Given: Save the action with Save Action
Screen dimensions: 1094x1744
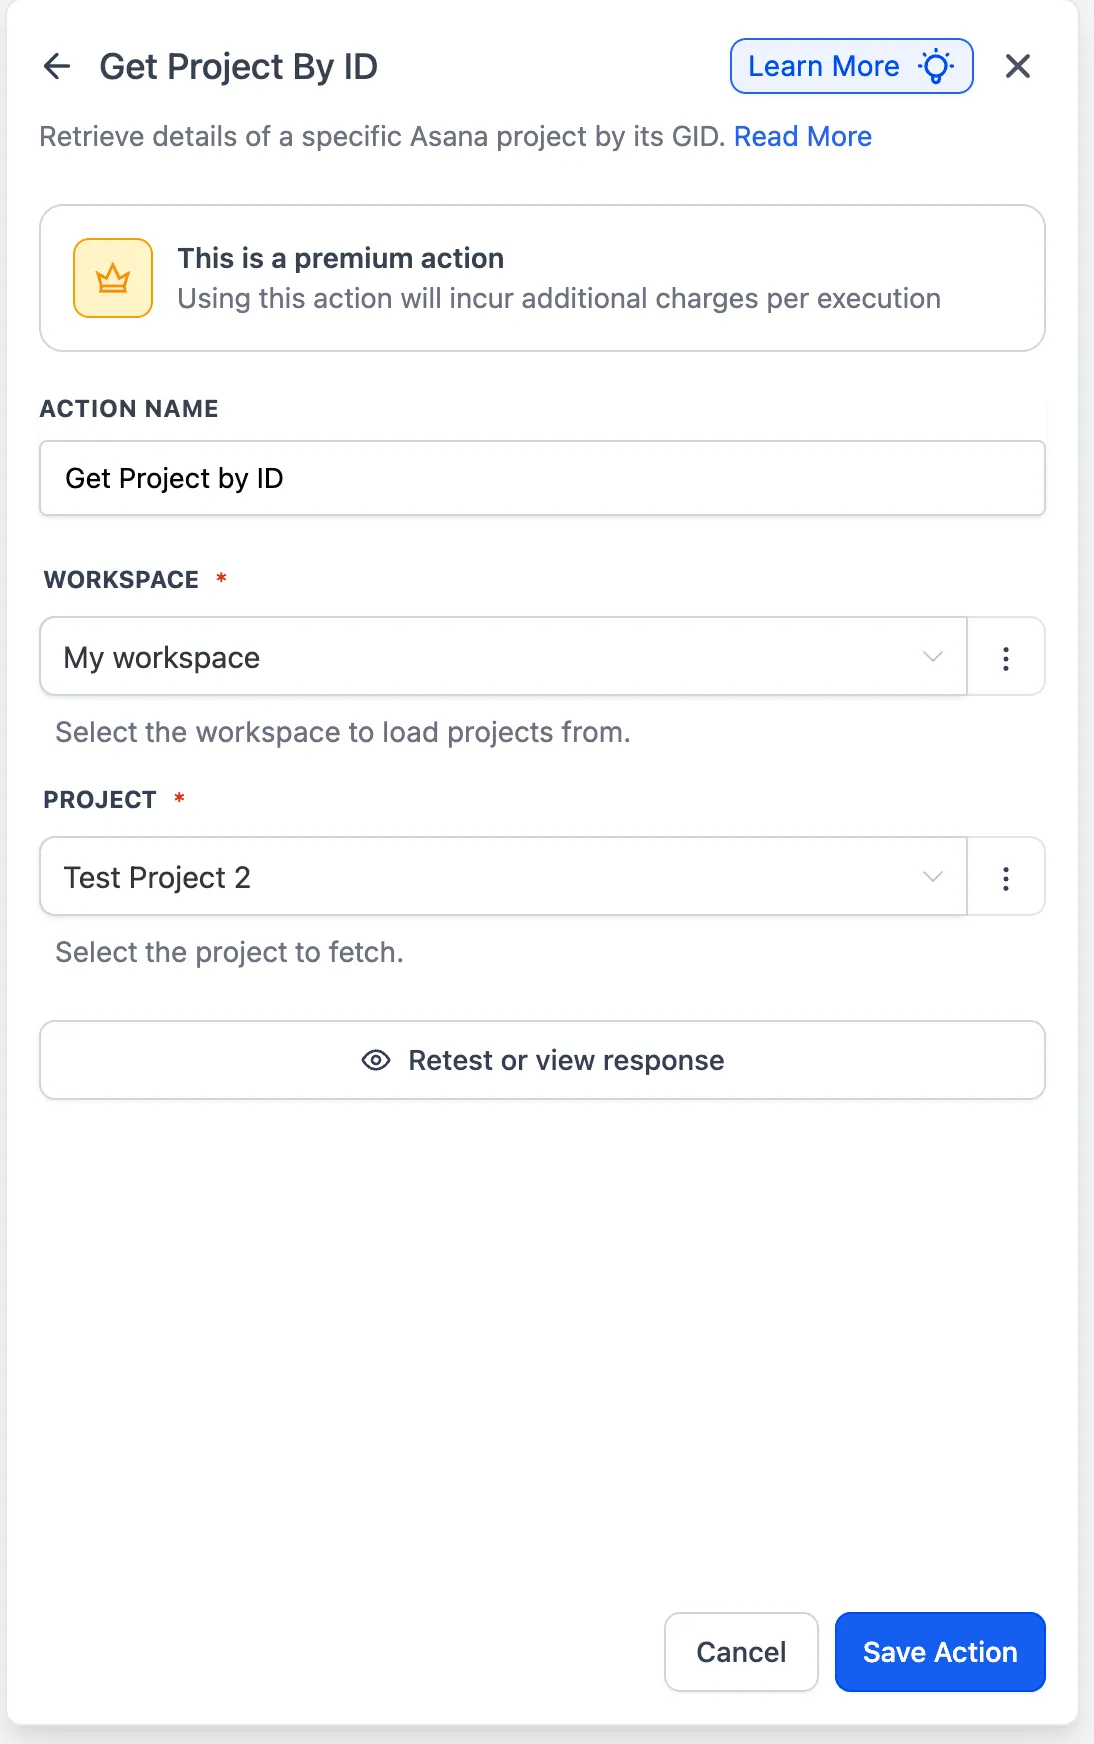Looking at the screenshot, I should coord(940,1652).
